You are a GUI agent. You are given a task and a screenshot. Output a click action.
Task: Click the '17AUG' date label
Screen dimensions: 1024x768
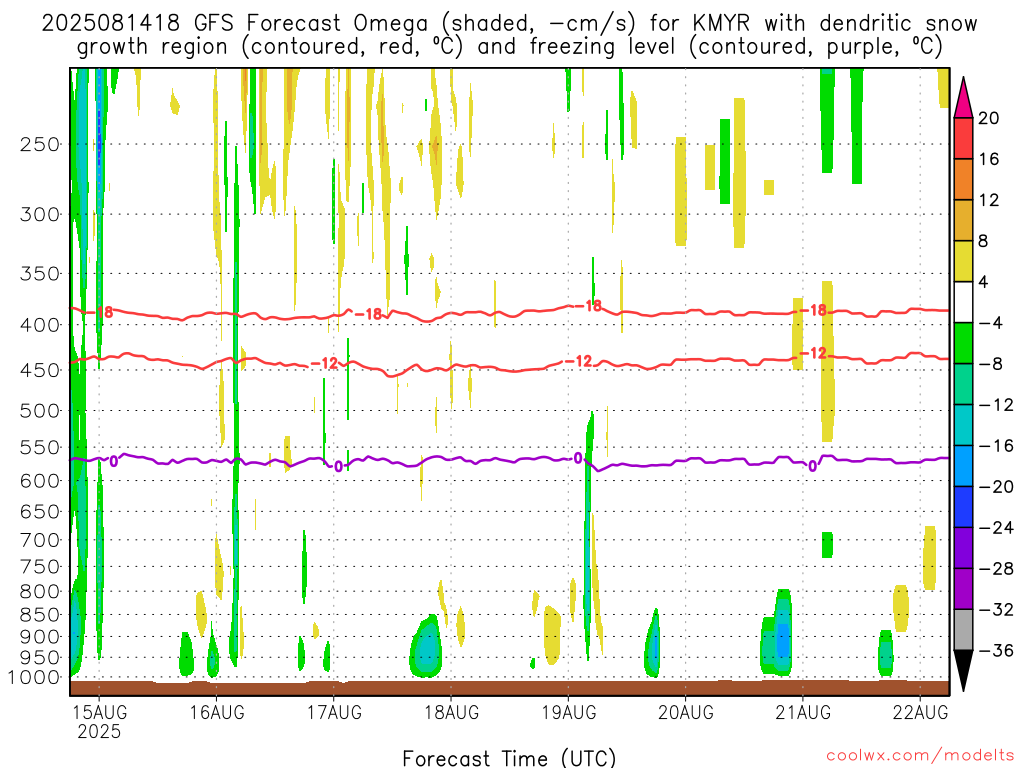pos(334,712)
